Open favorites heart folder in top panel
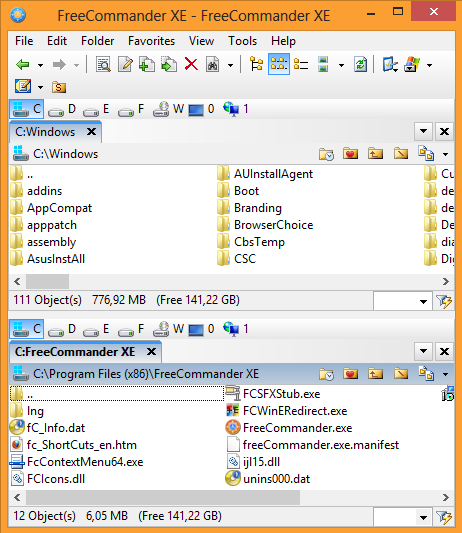 coord(350,154)
